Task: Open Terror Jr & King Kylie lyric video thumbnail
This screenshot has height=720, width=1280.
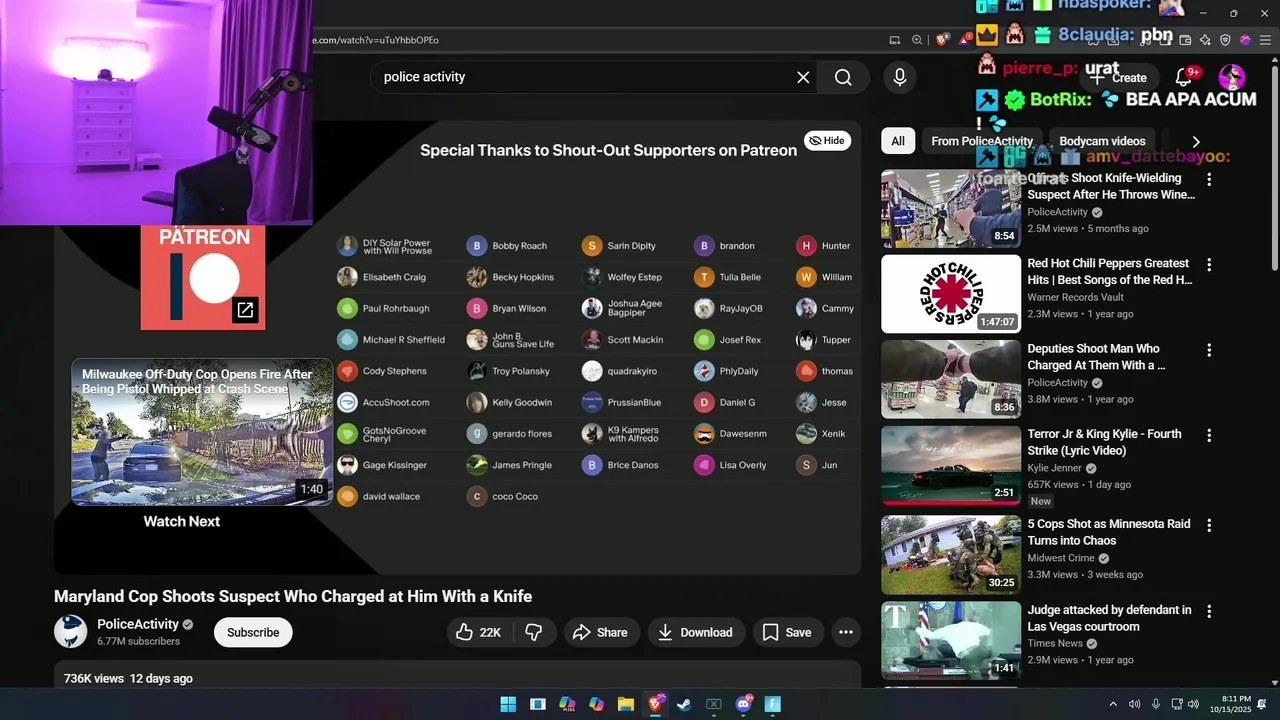Action: point(951,466)
